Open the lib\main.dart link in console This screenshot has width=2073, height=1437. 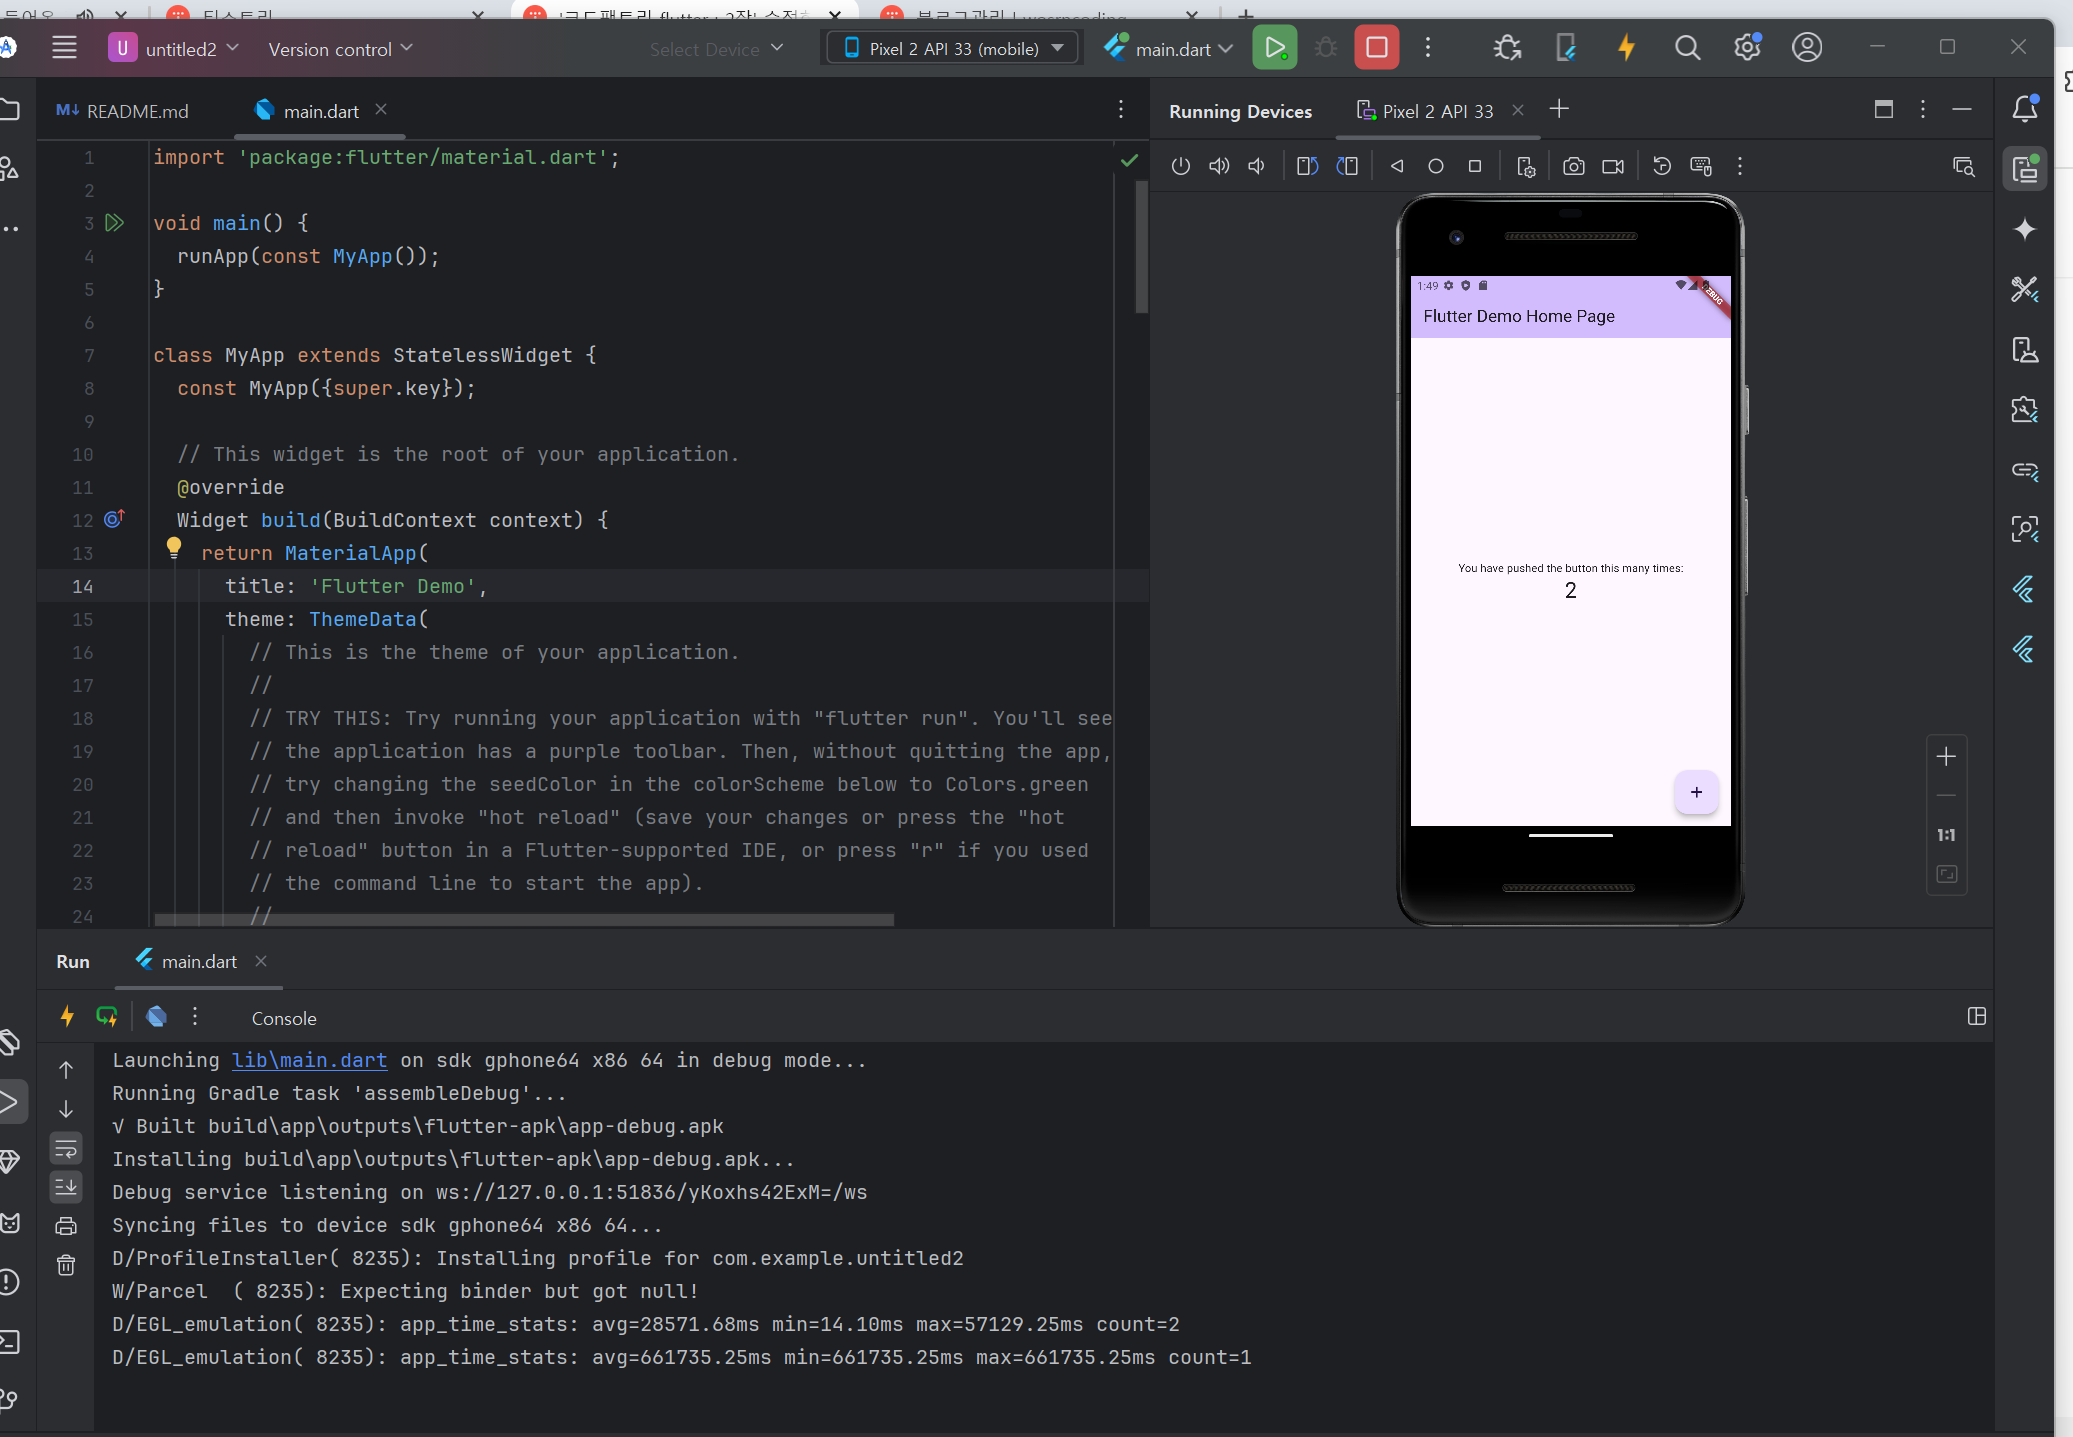[309, 1060]
